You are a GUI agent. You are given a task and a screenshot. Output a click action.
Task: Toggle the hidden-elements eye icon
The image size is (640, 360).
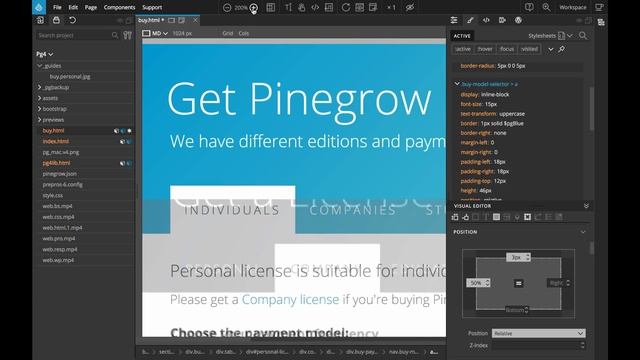[x=410, y=7]
